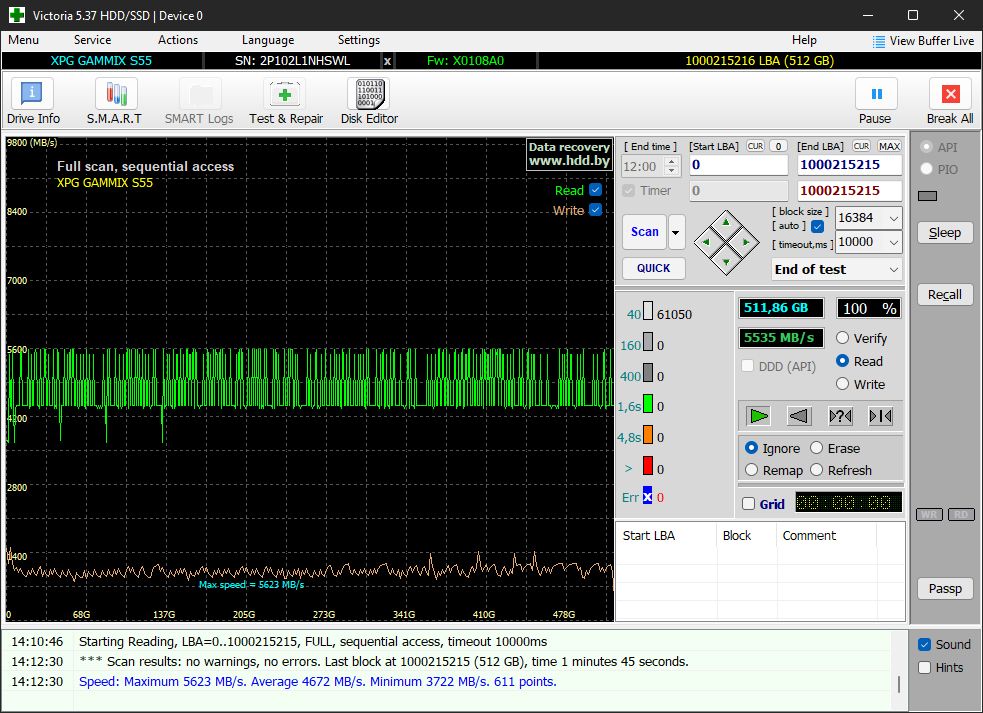Open the Service menu

click(x=92, y=40)
